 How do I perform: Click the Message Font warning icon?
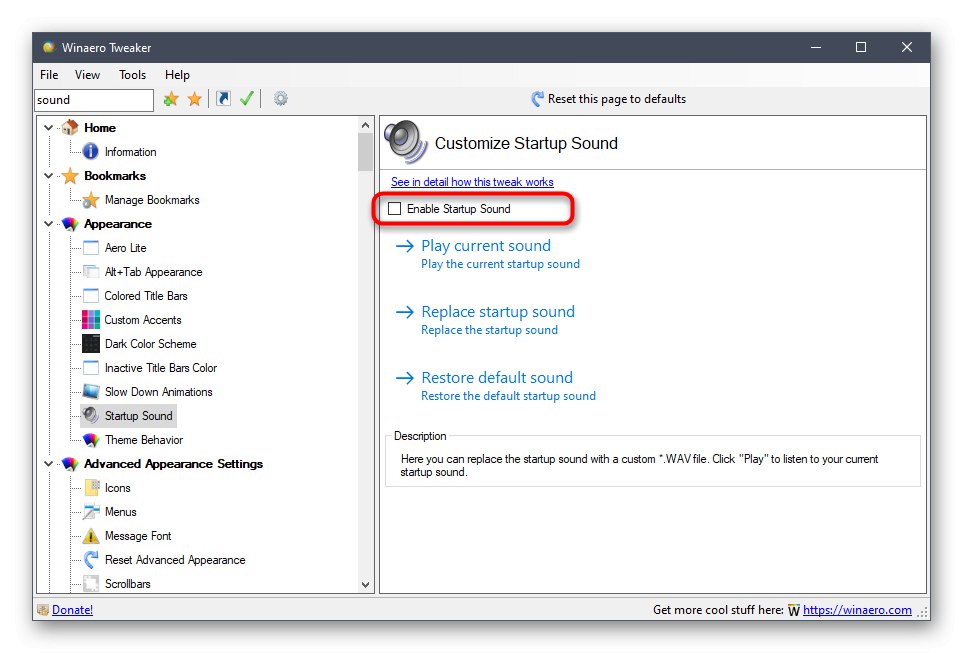(x=91, y=536)
